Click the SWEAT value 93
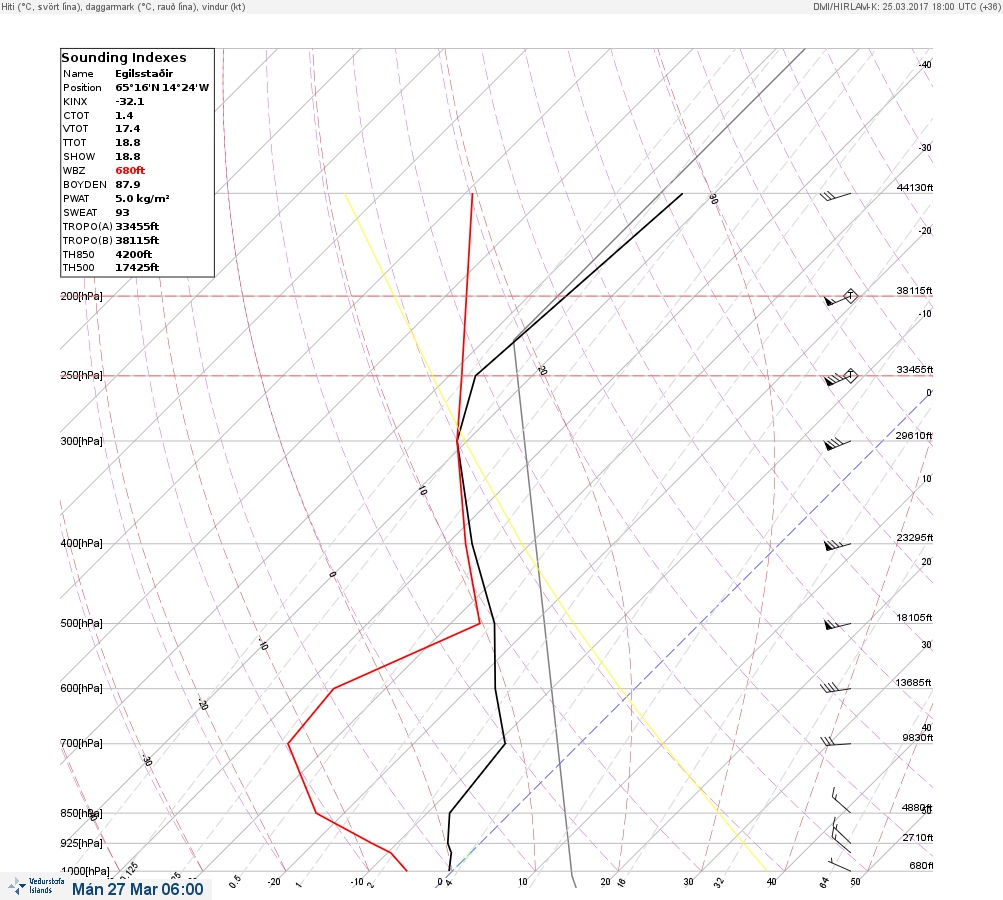 click(122, 213)
